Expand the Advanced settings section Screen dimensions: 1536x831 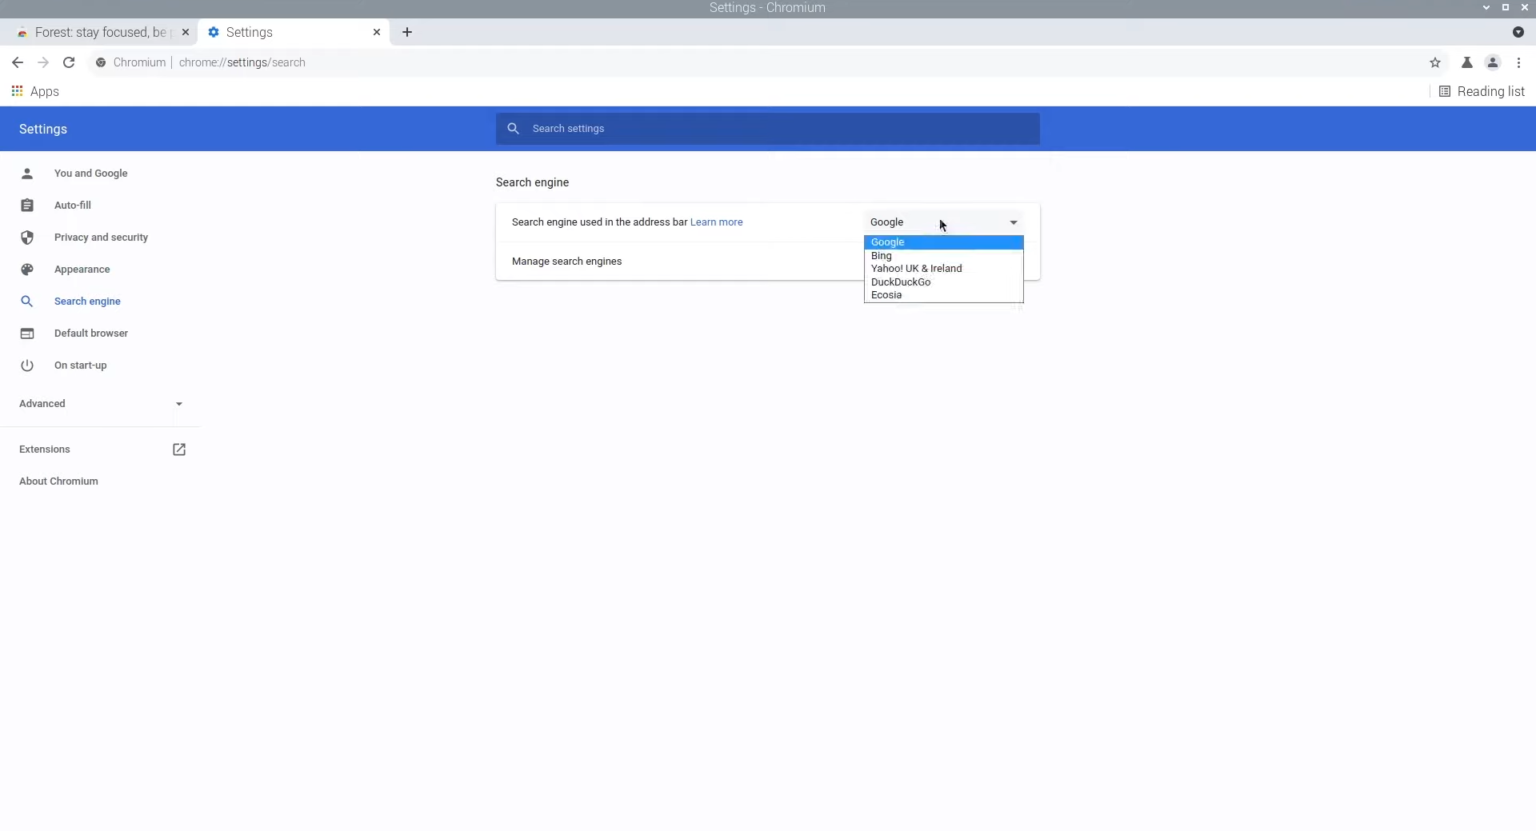coord(178,403)
